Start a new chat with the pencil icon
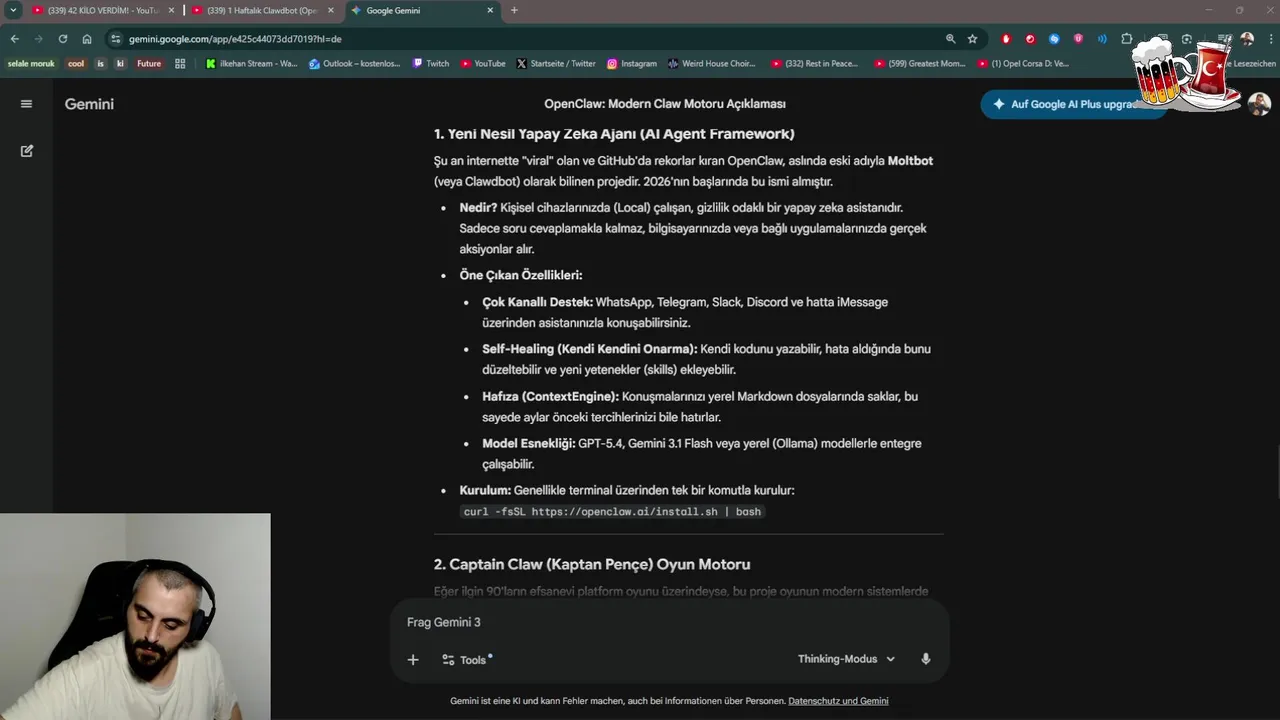 coord(27,151)
